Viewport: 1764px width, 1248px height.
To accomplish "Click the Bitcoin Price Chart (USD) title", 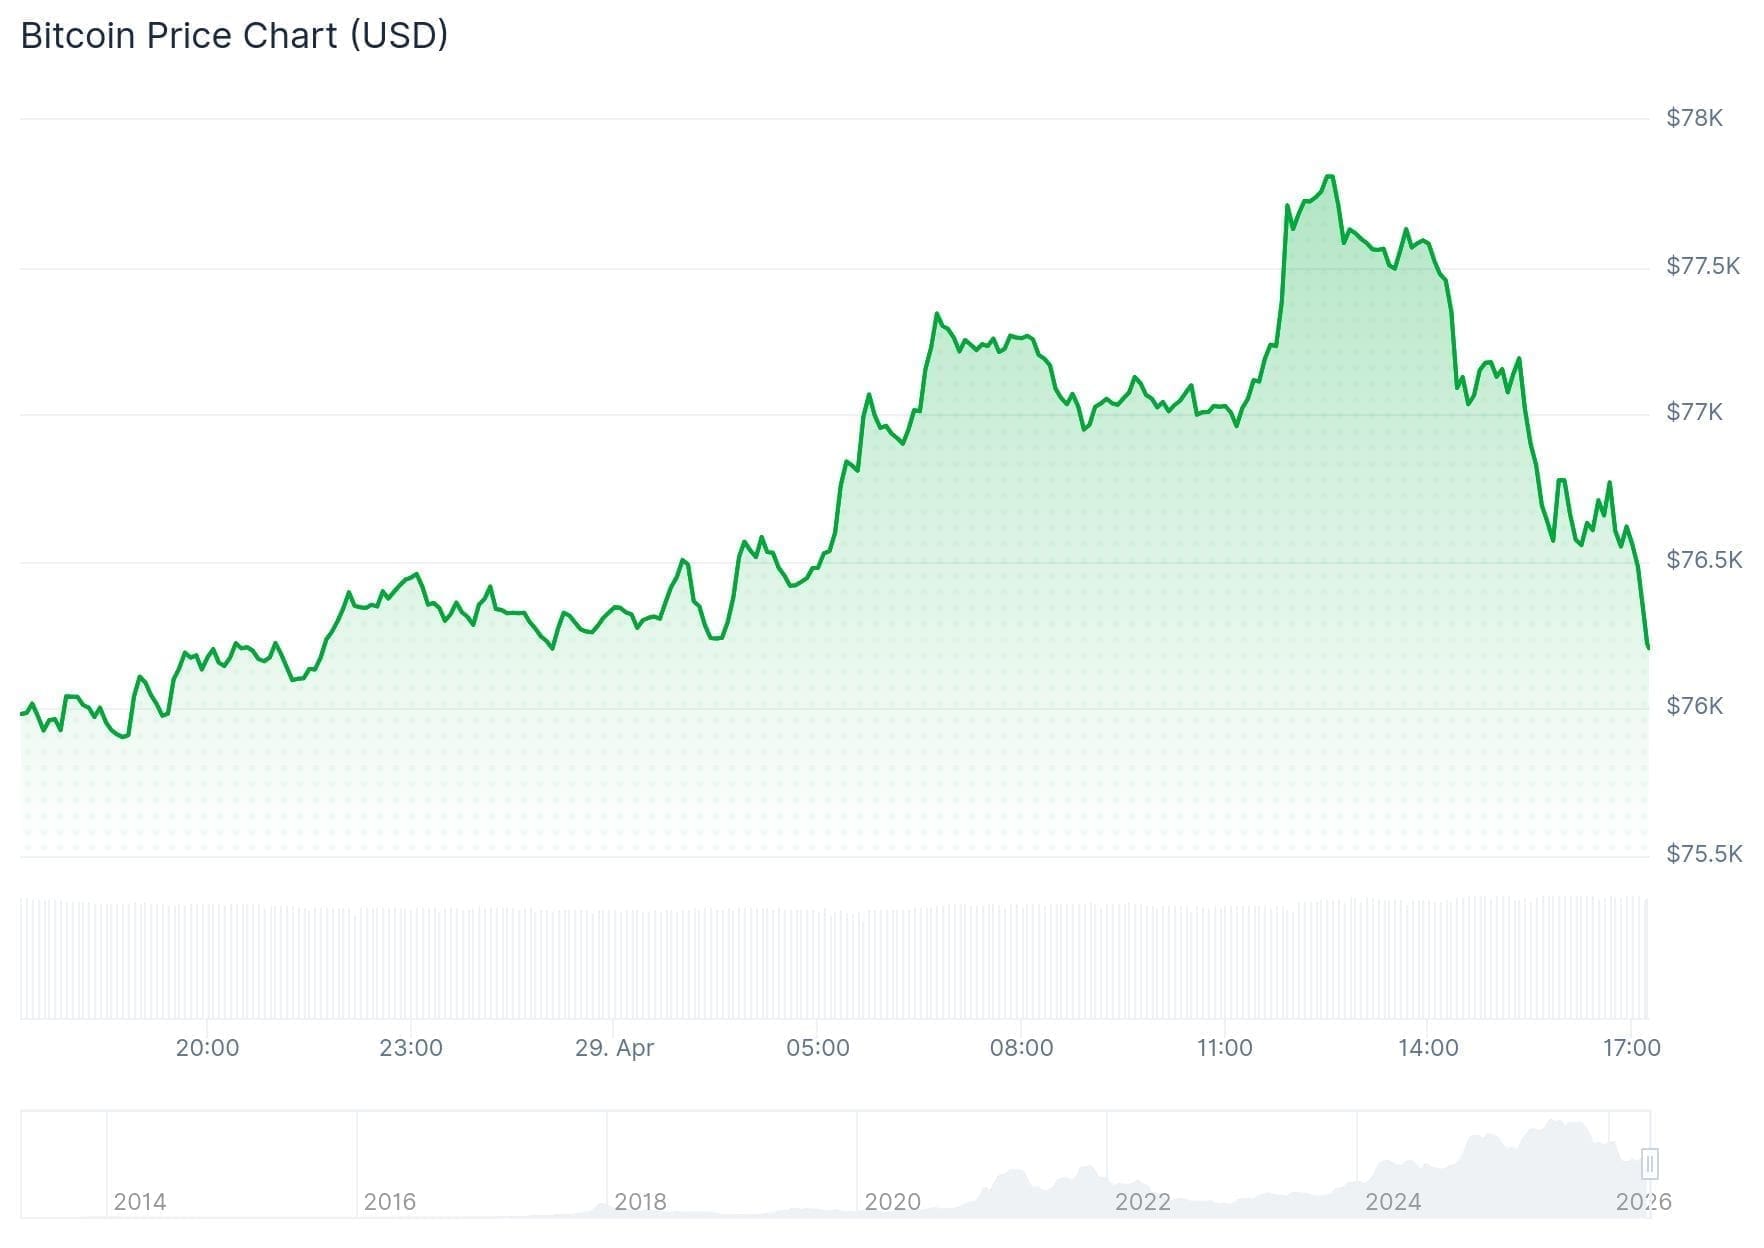I will pos(234,36).
